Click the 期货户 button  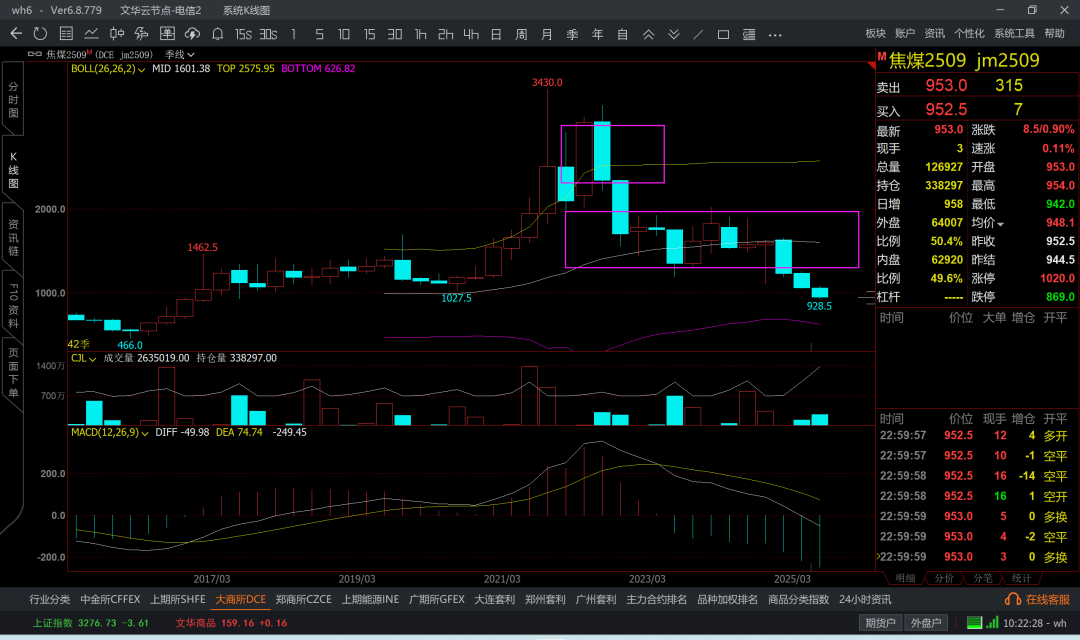(880, 623)
